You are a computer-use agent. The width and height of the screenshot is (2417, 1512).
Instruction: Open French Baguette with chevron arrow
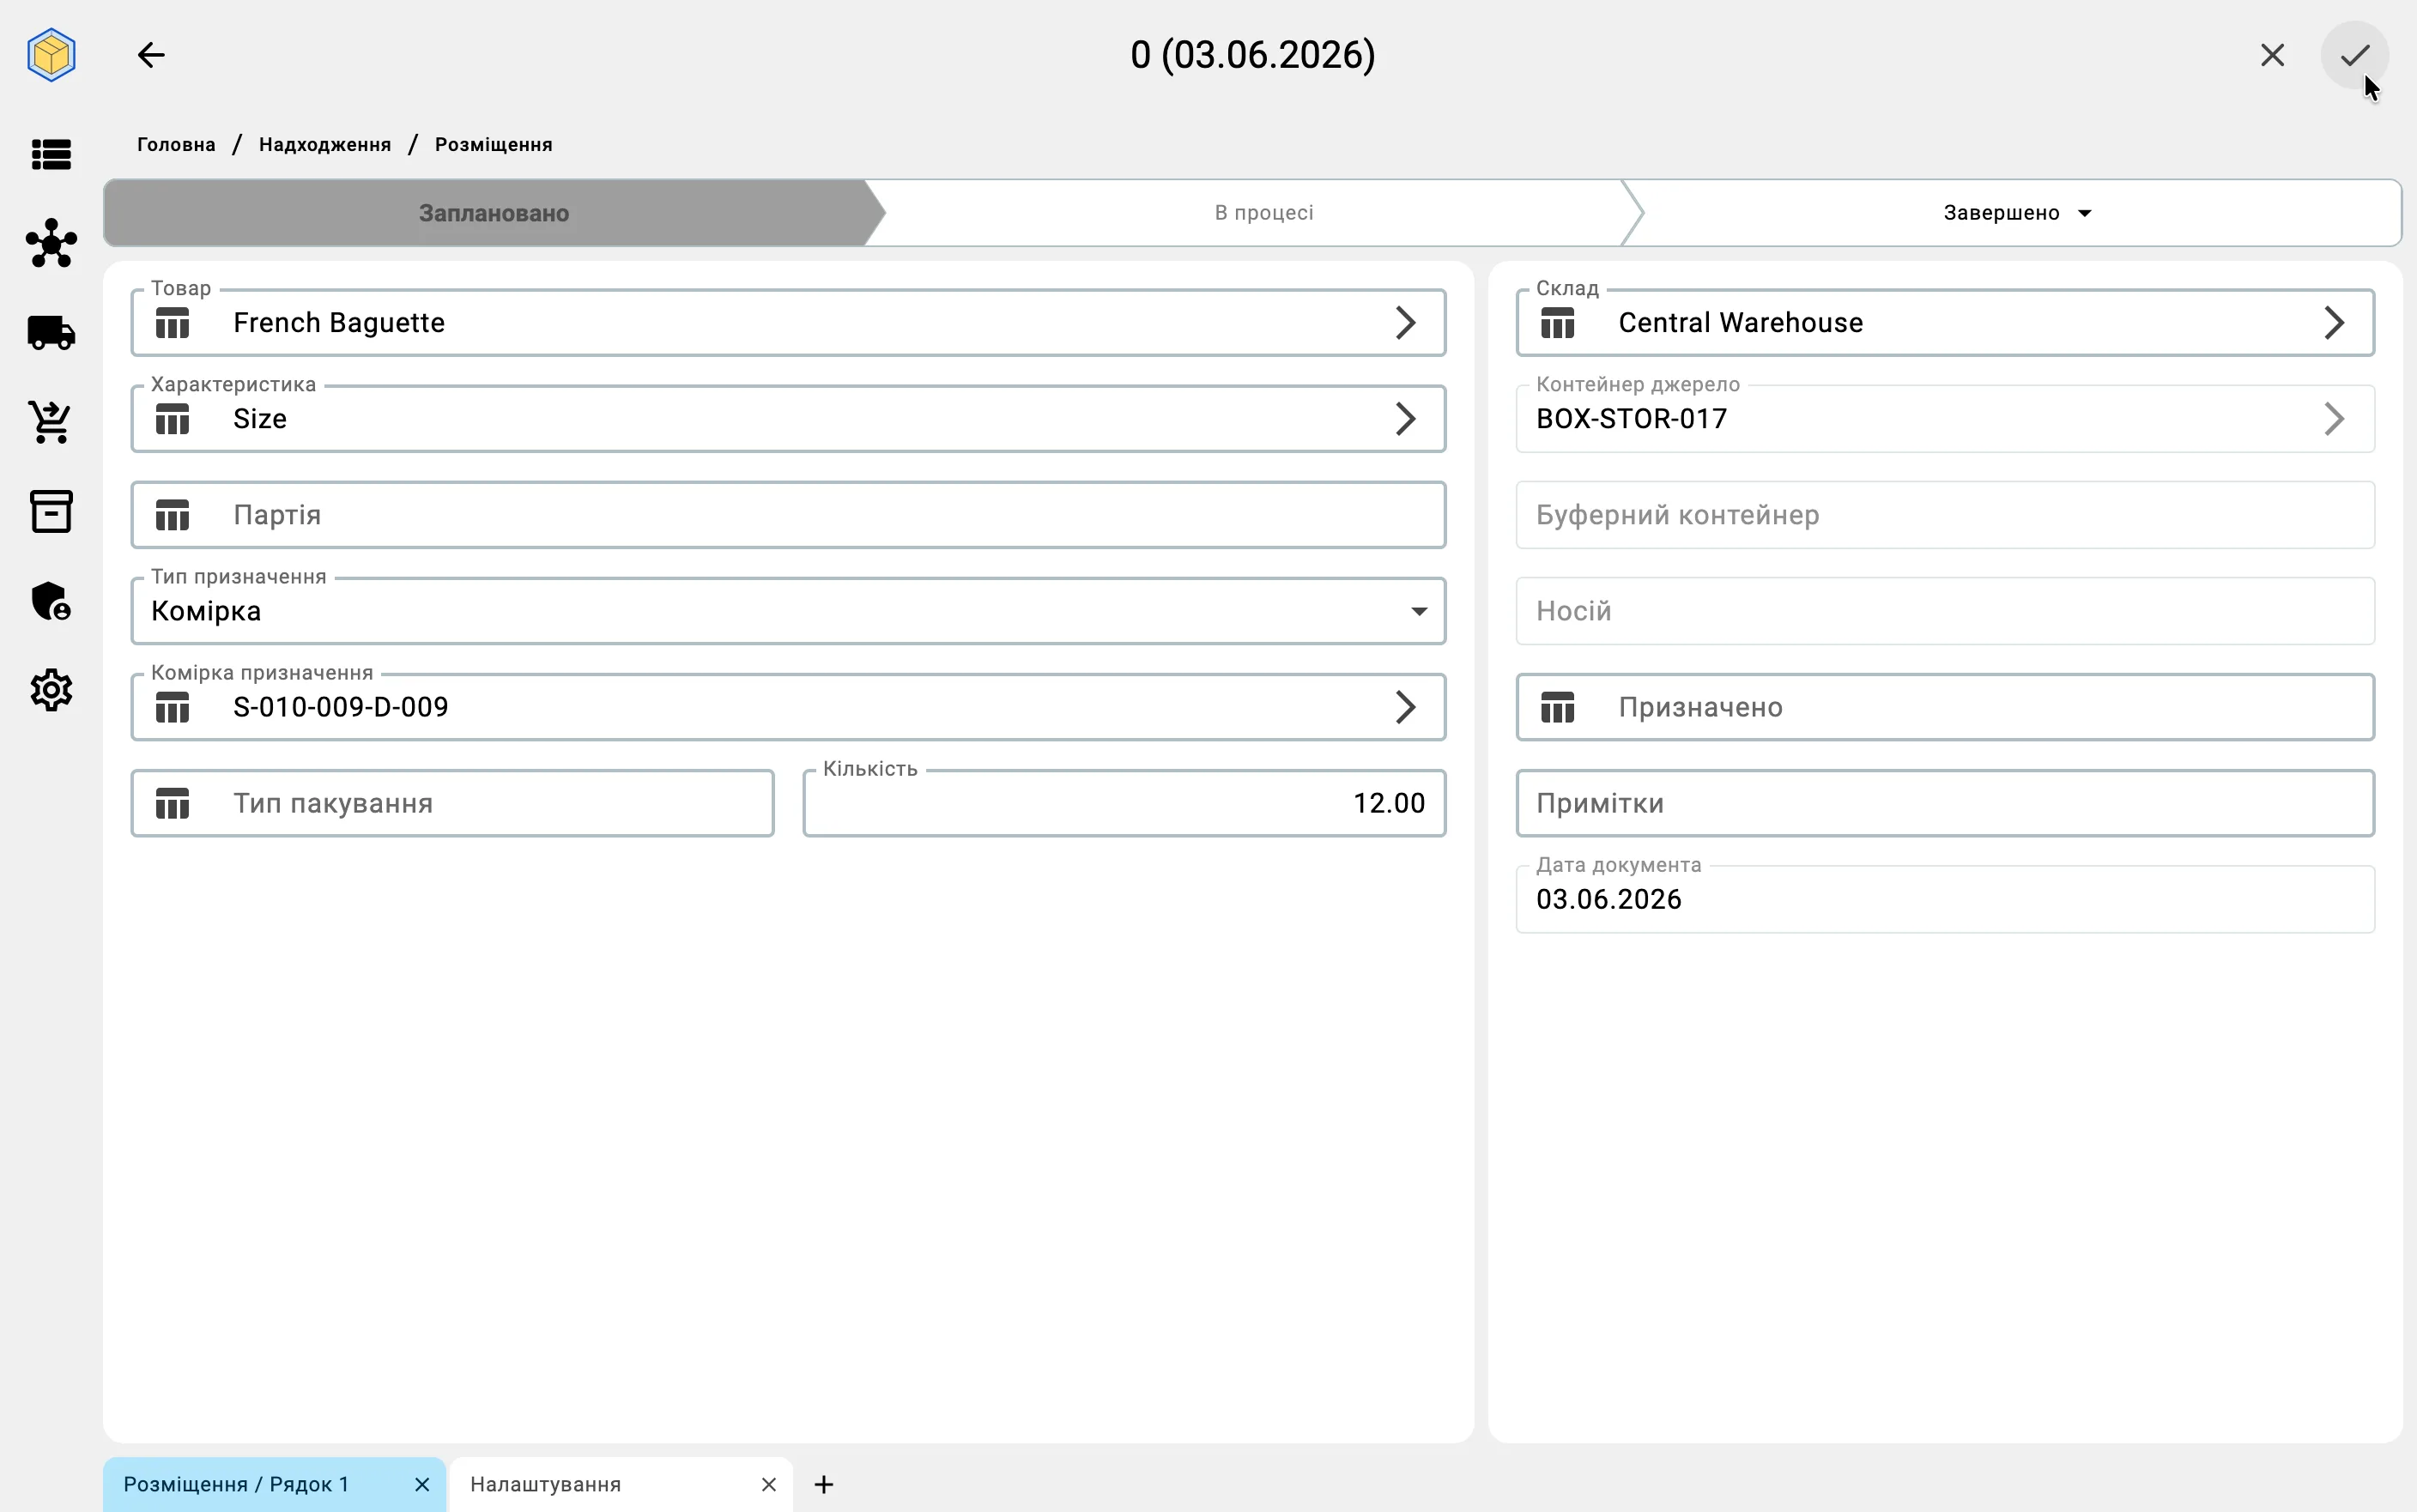[1405, 323]
